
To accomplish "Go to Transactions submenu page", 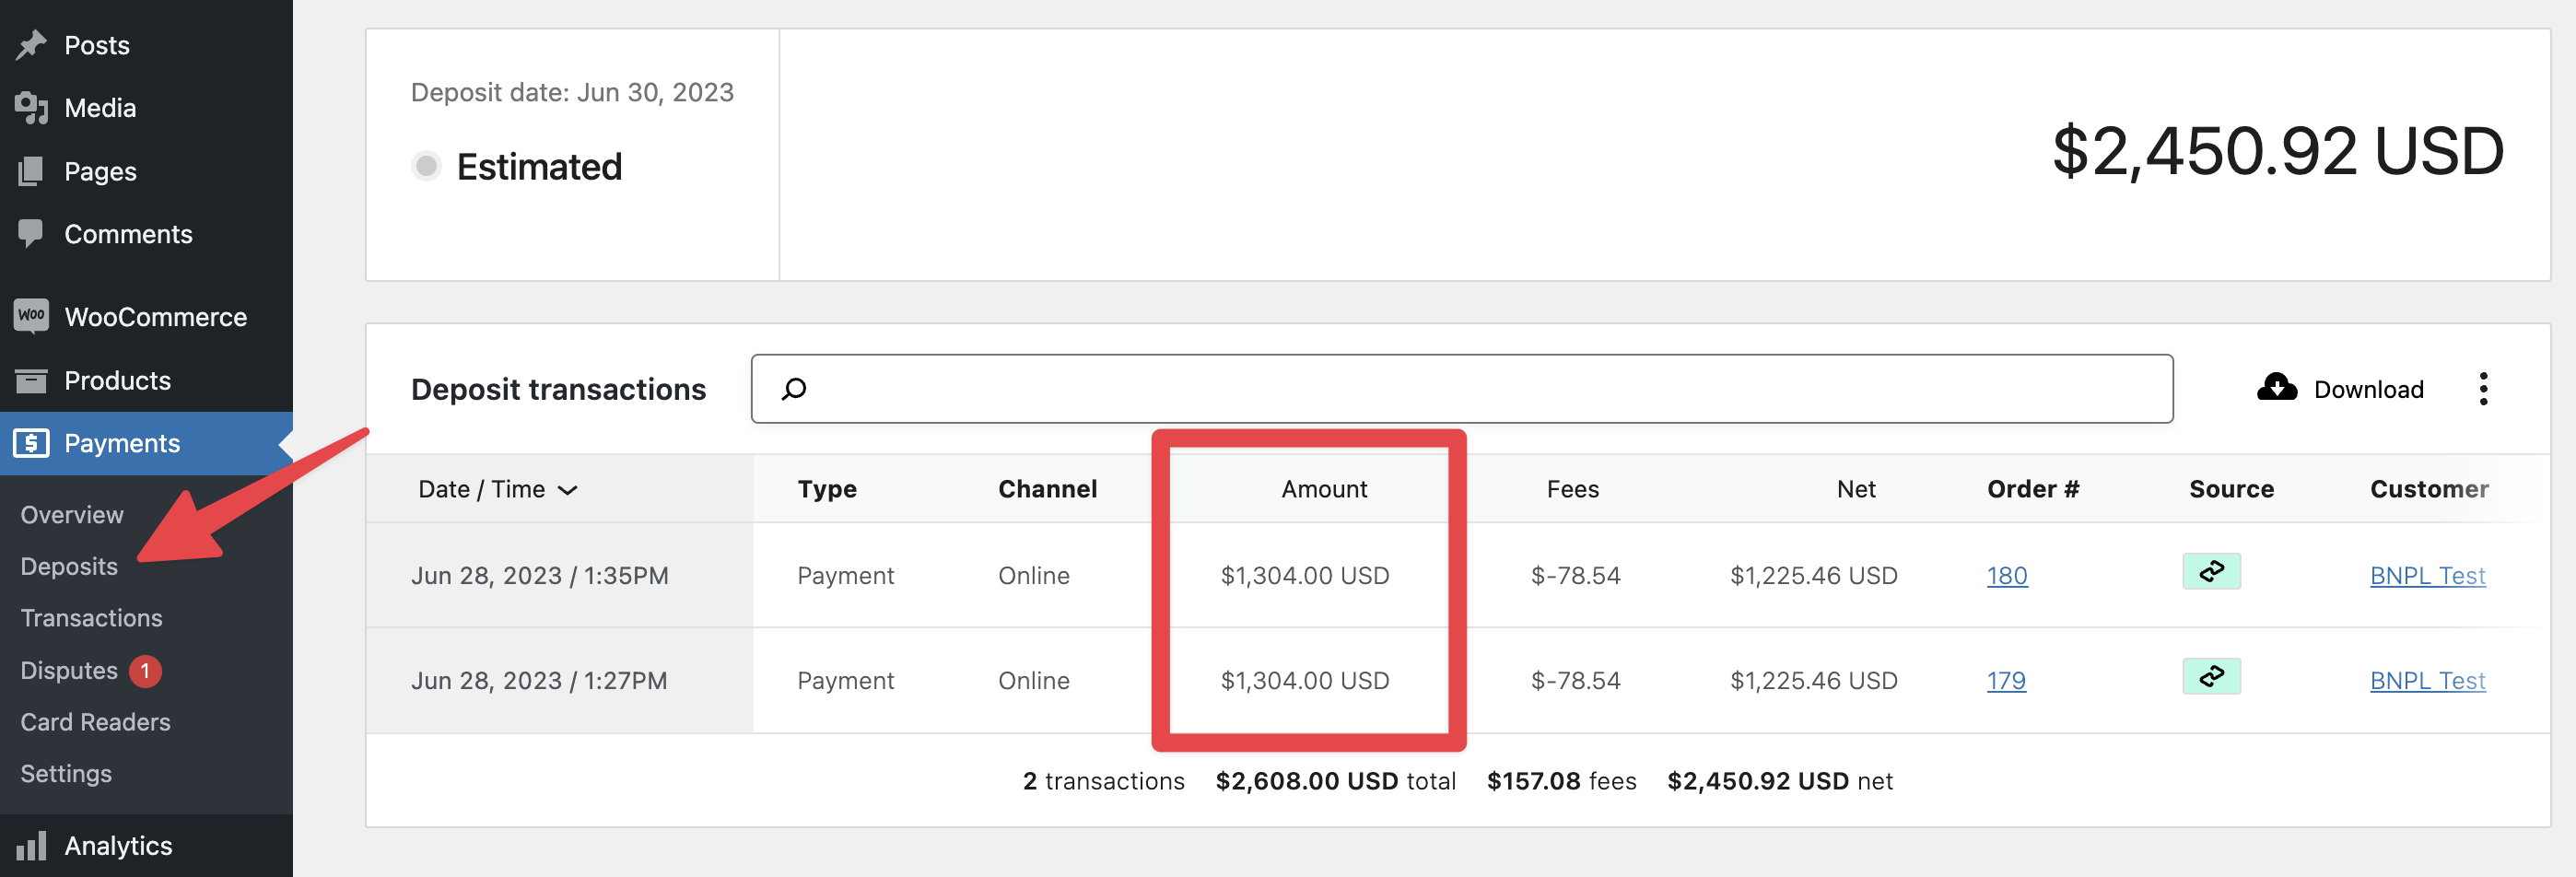I will pos(91,618).
